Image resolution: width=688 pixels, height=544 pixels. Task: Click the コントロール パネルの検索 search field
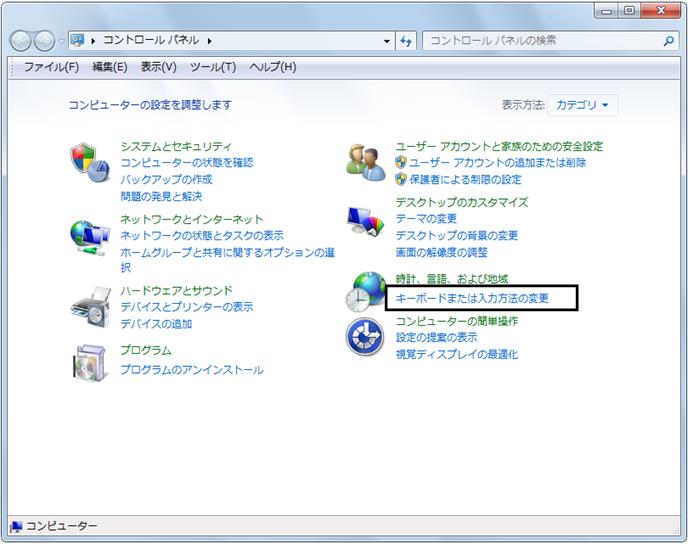pos(552,41)
